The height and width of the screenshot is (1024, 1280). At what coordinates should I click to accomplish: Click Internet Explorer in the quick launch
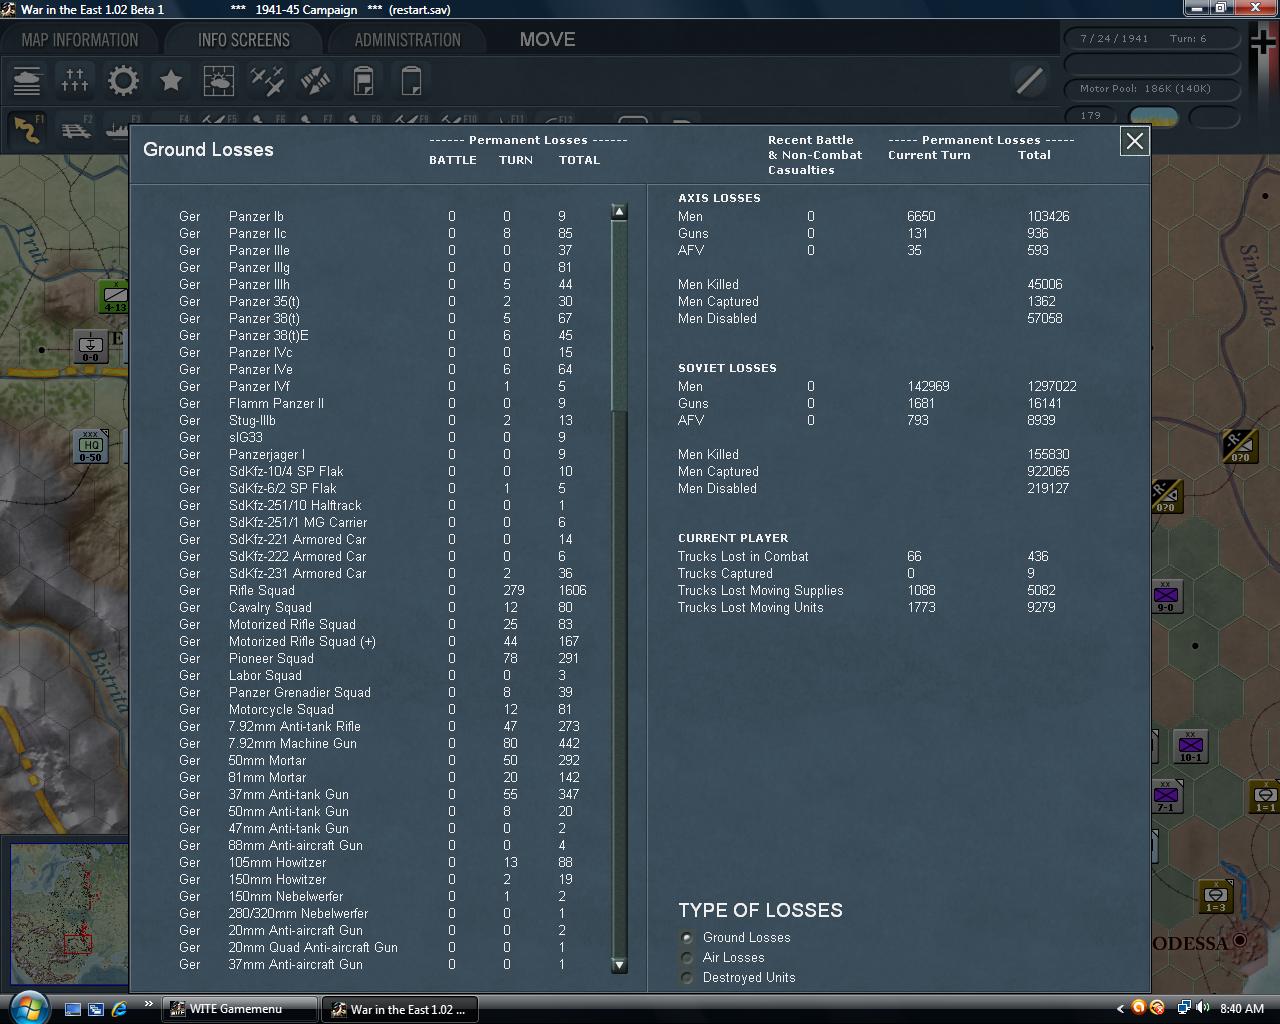click(119, 1008)
